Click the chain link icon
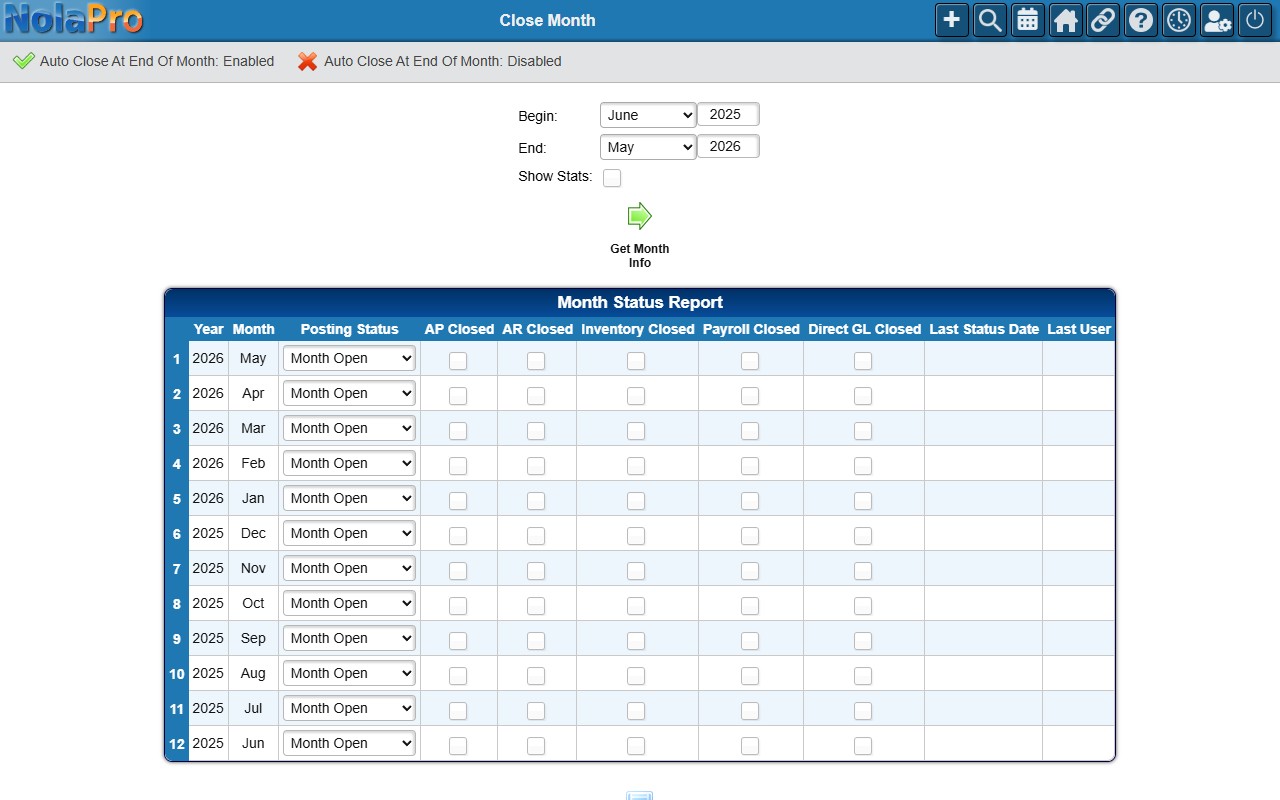The width and height of the screenshot is (1280, 800). (1103, 20)
